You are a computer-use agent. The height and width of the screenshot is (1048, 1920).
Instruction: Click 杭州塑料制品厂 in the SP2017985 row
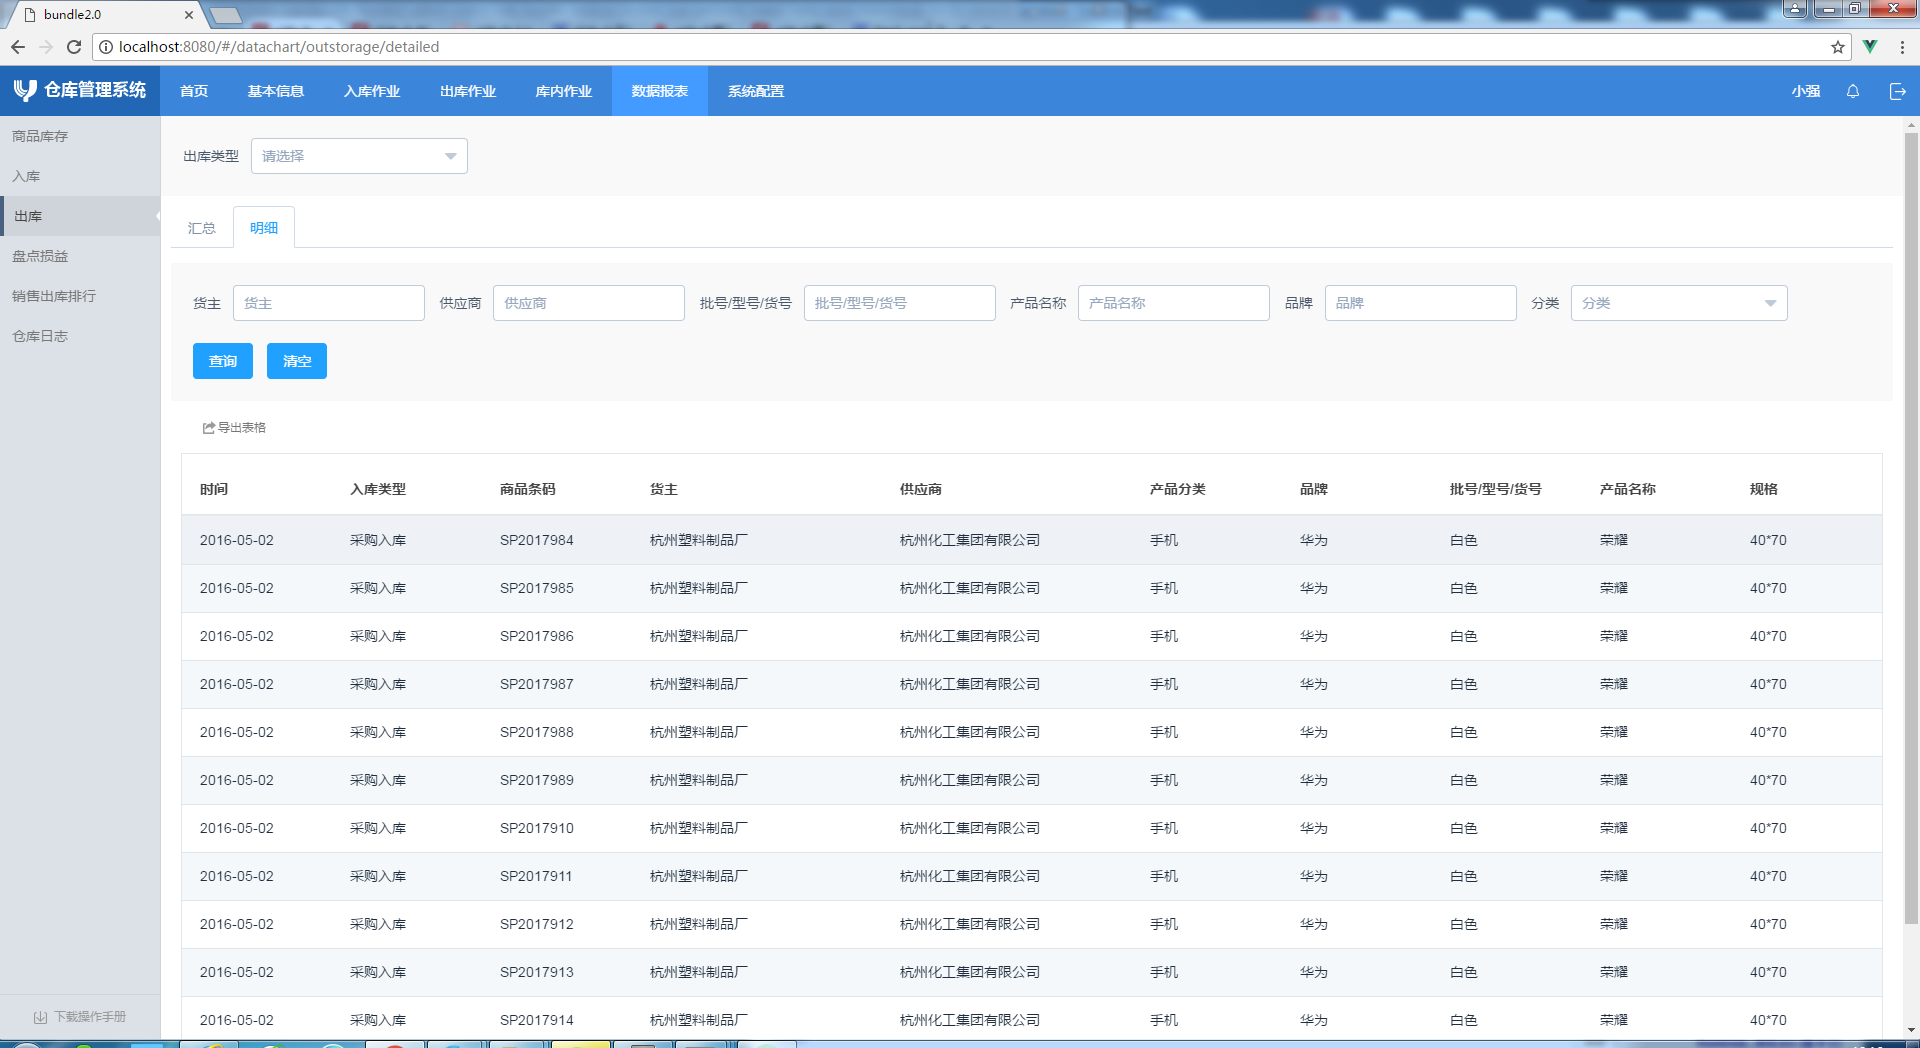coord(699,588)
